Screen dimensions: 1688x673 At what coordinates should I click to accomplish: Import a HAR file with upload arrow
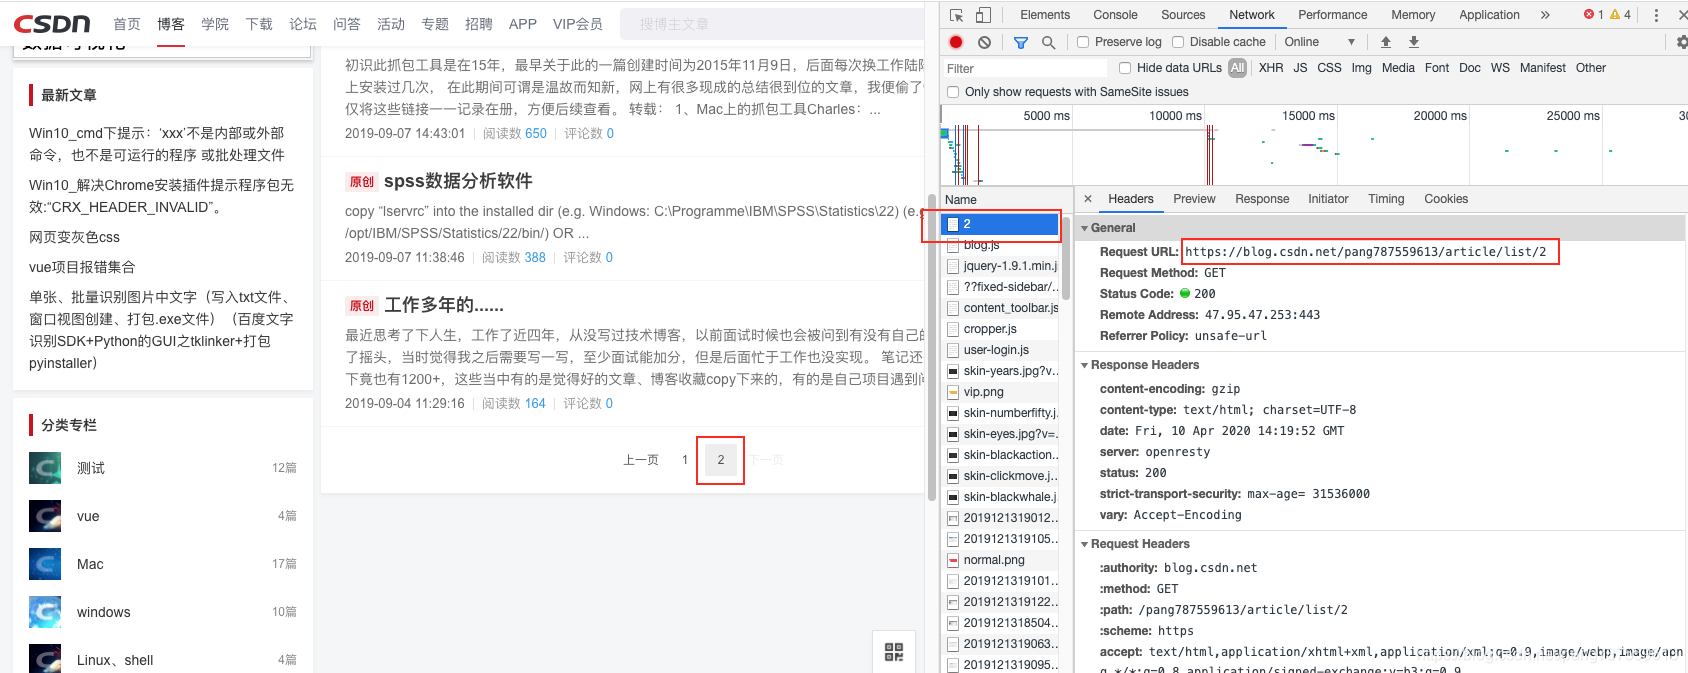click(x=1386, y=42)
